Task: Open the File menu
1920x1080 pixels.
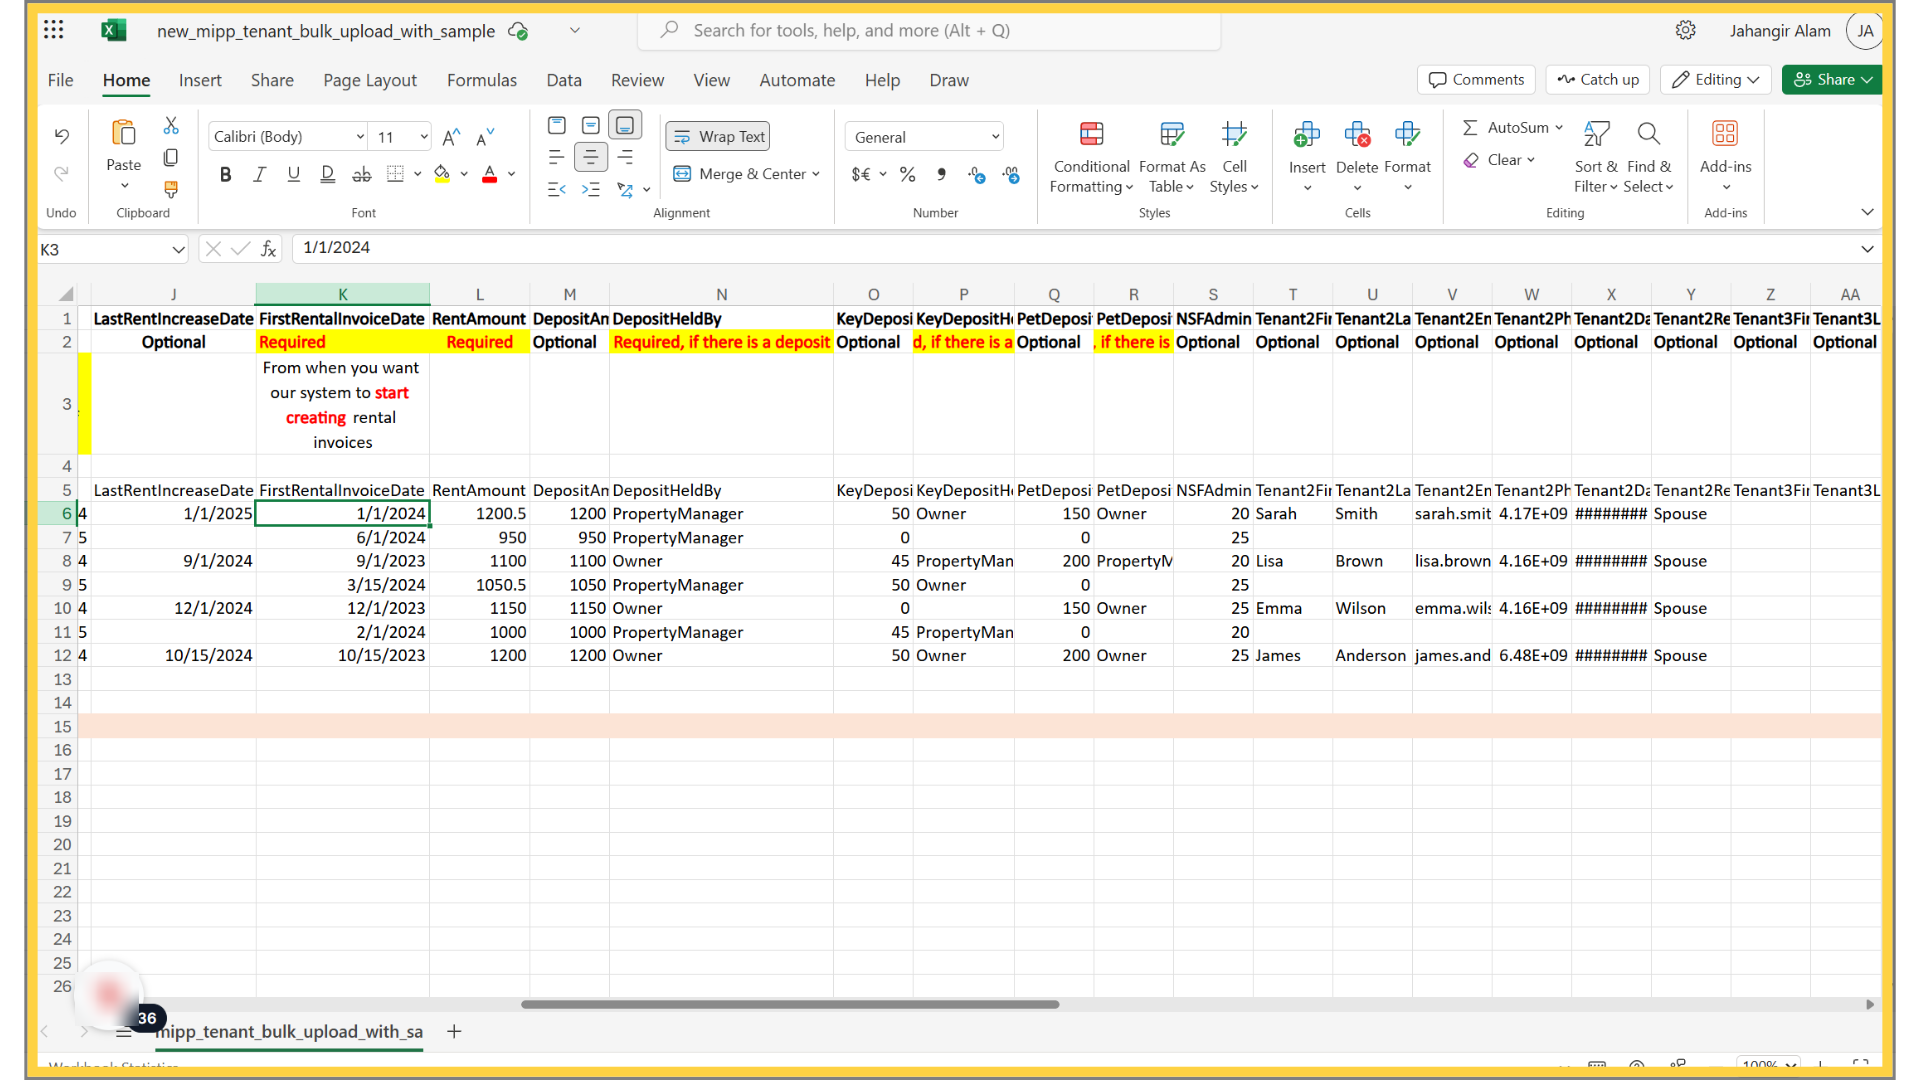Action: pyautogui.click(x=60, y=80)
